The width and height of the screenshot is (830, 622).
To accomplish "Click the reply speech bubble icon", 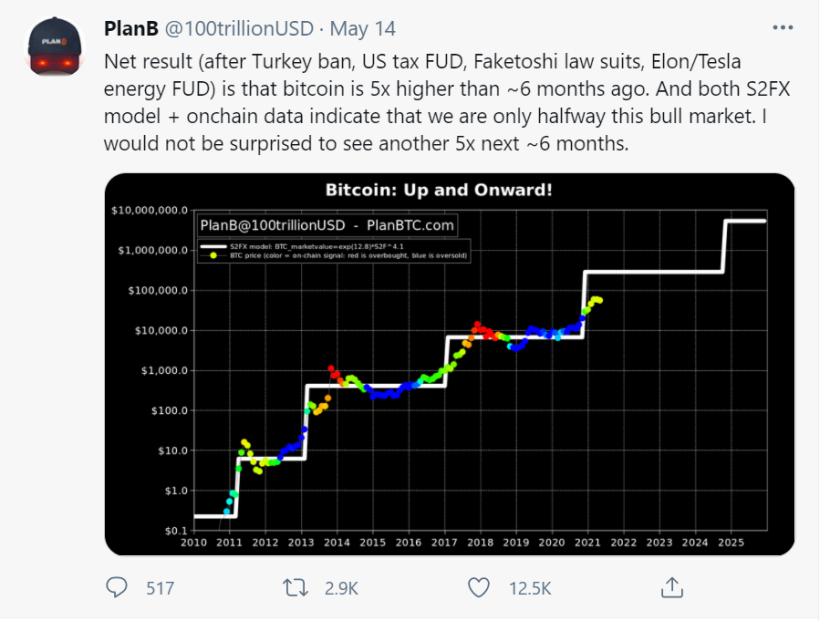I will (x=116, y=587).
